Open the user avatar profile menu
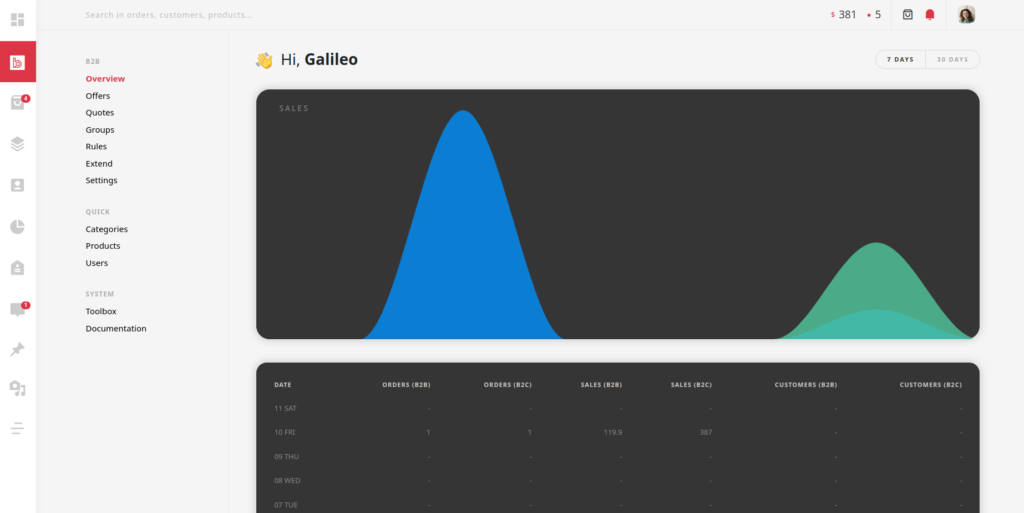The height and width of the screenshot is (513, 1024). click(965, 15)
